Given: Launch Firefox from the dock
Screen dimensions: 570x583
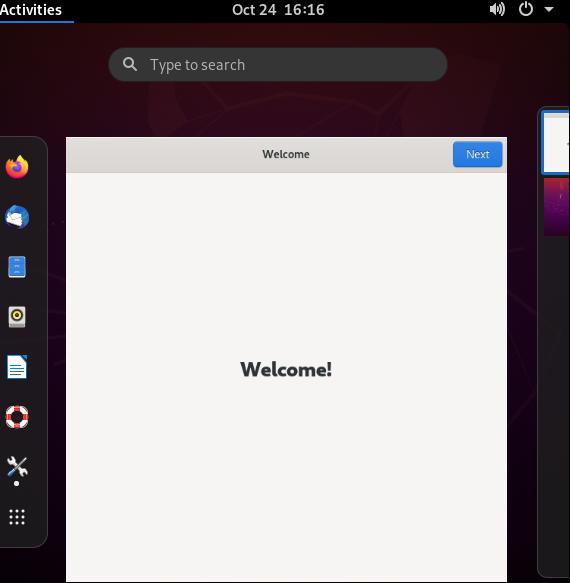Looking at the screenshot, I should (x=17, y=167).
